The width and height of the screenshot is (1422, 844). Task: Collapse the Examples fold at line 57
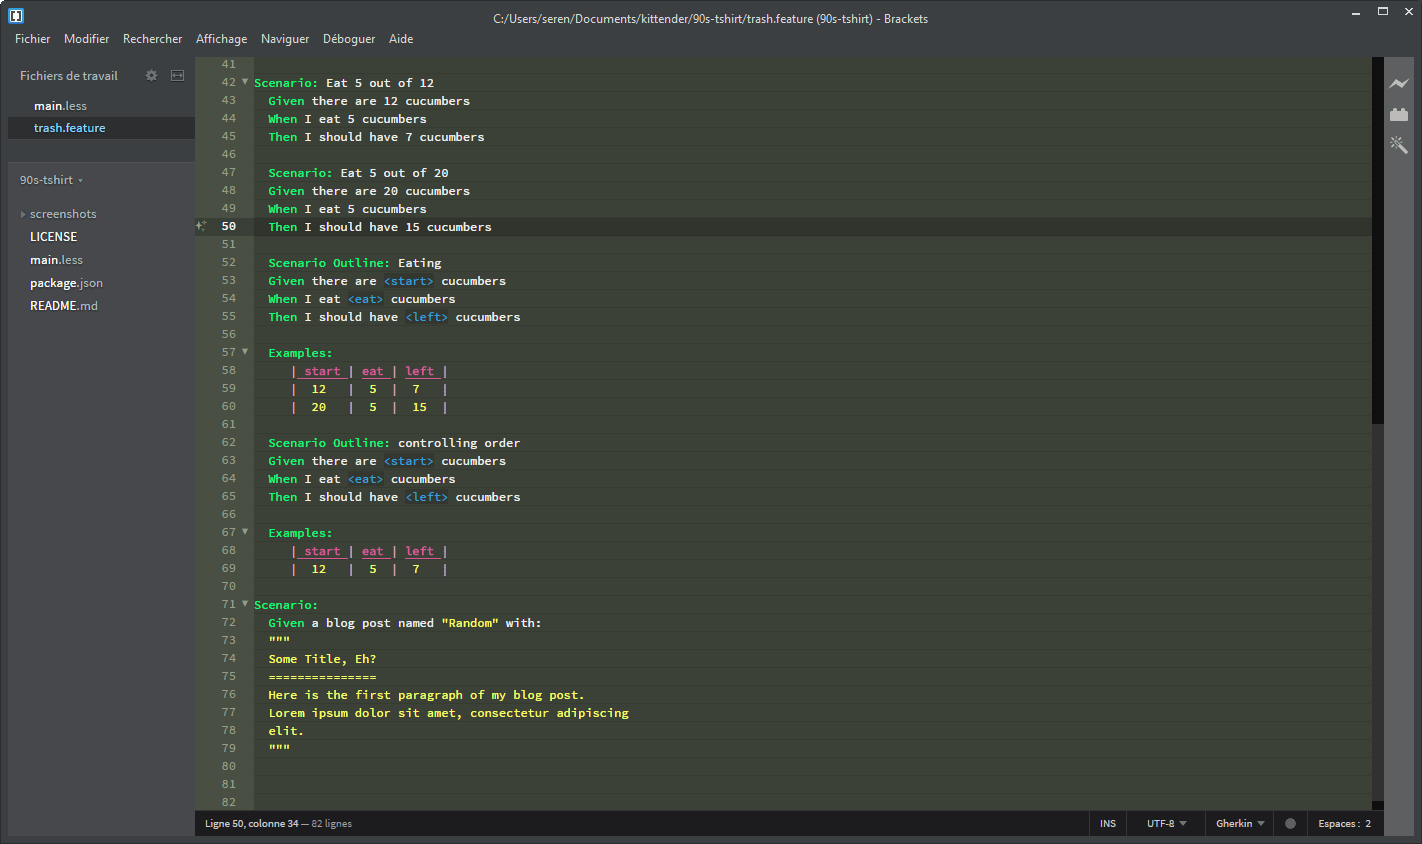[245, 352]
